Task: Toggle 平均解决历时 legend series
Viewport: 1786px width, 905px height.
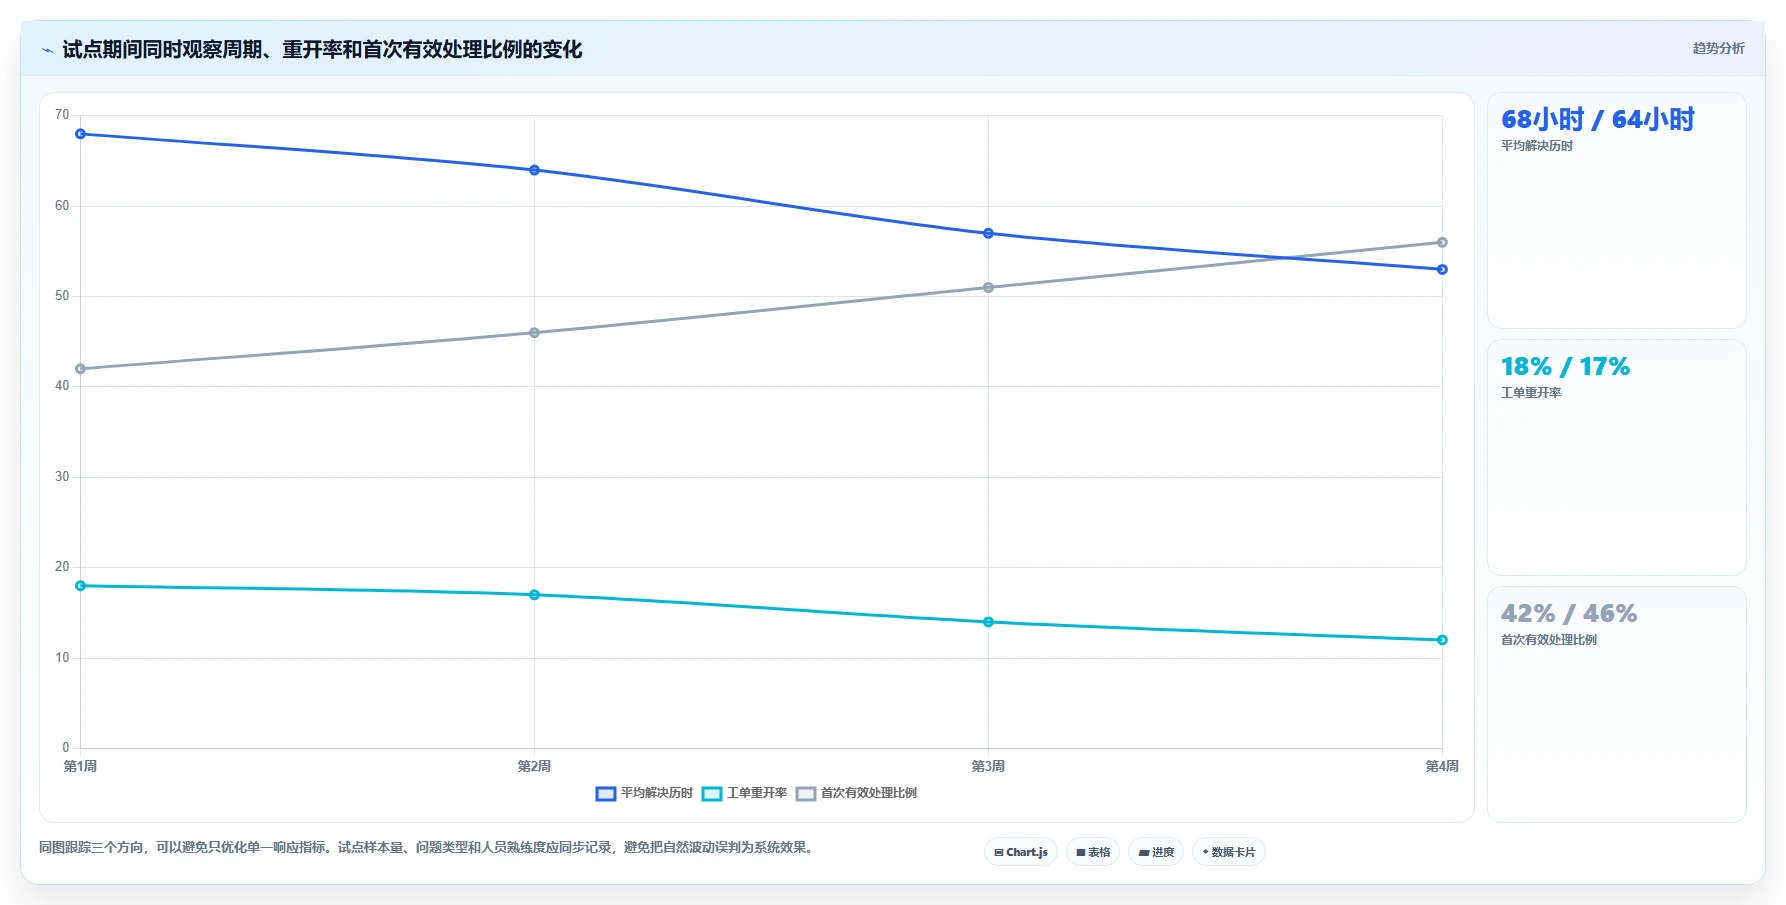Action: (644, 793)
